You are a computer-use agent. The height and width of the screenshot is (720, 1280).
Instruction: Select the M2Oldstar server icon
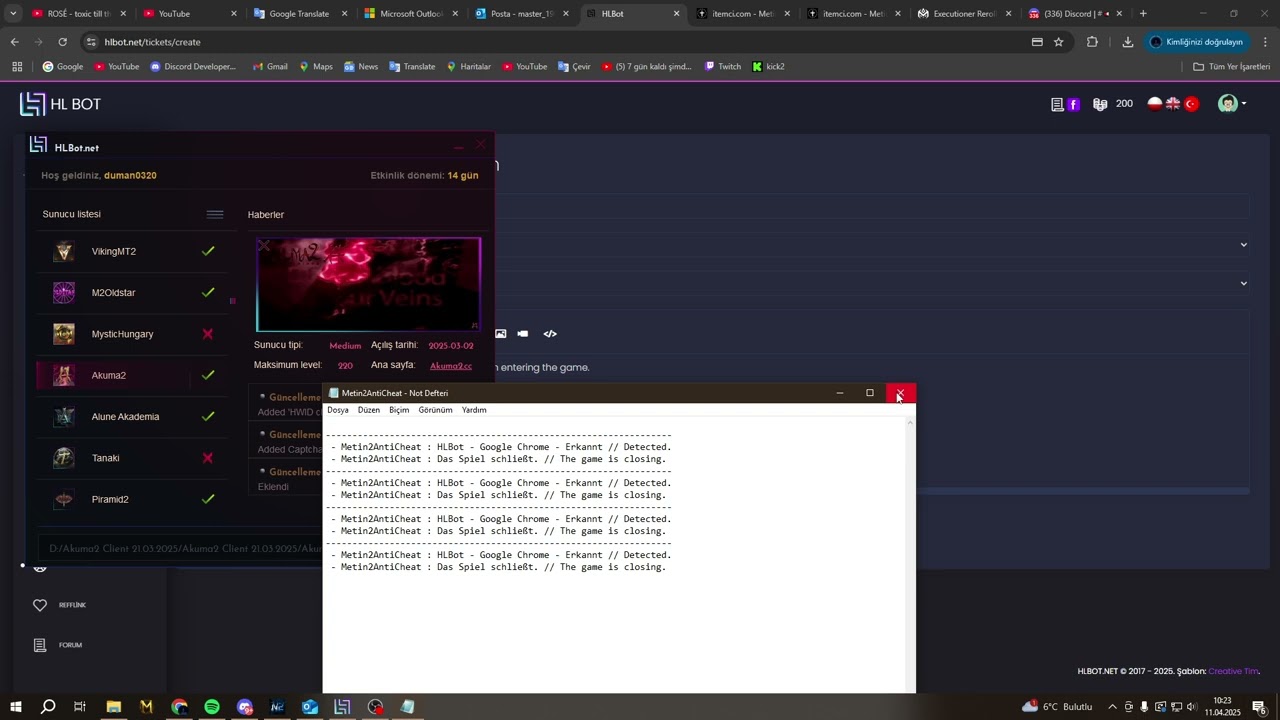pos(64,293)
